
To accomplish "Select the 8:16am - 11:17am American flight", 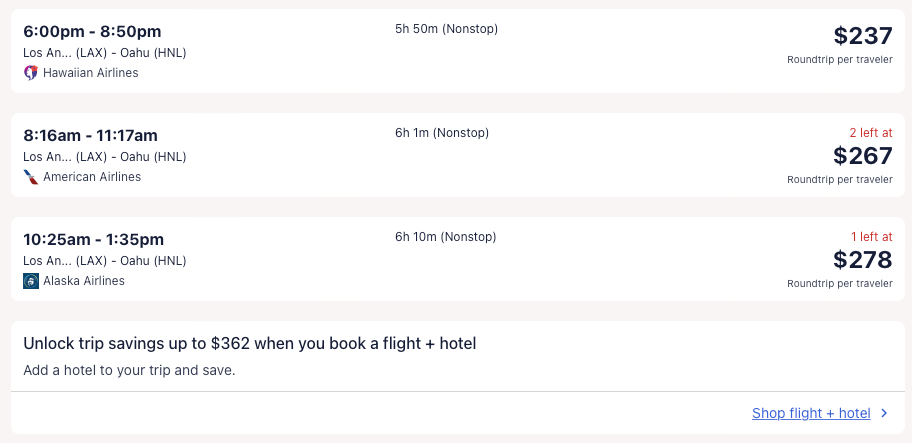I will [90, 136].
